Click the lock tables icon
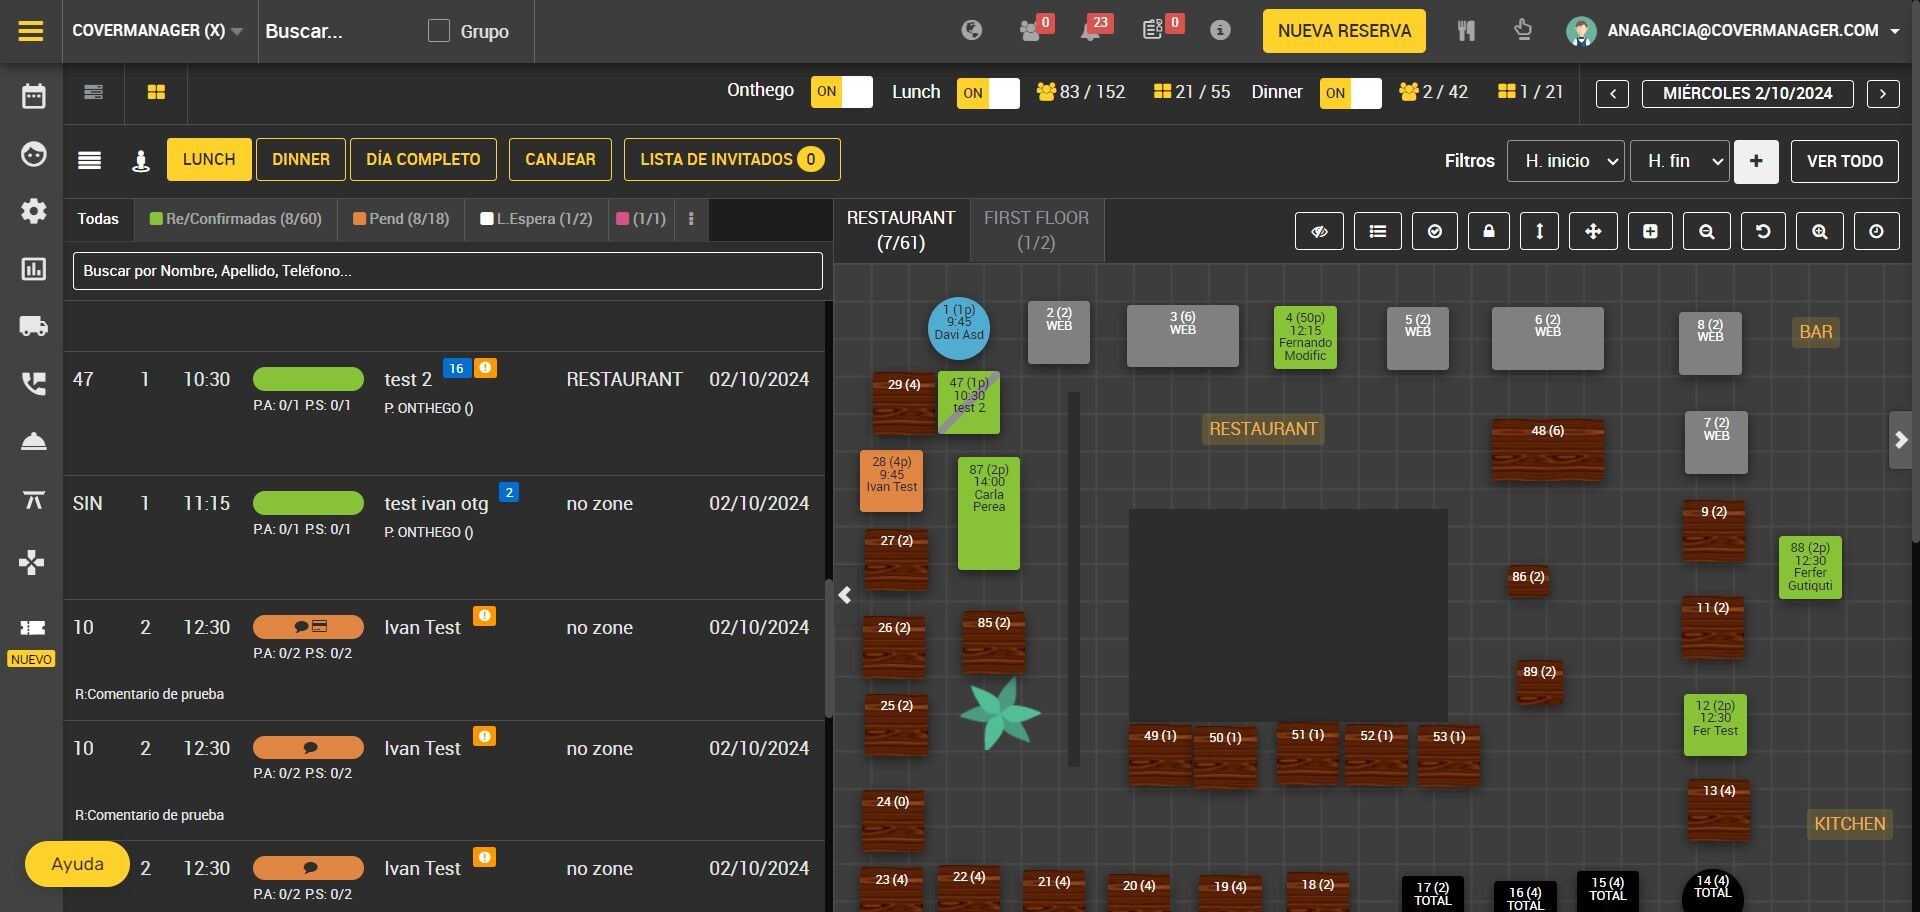This screenshot has width=1920, height=912. tap(1488, 232)
